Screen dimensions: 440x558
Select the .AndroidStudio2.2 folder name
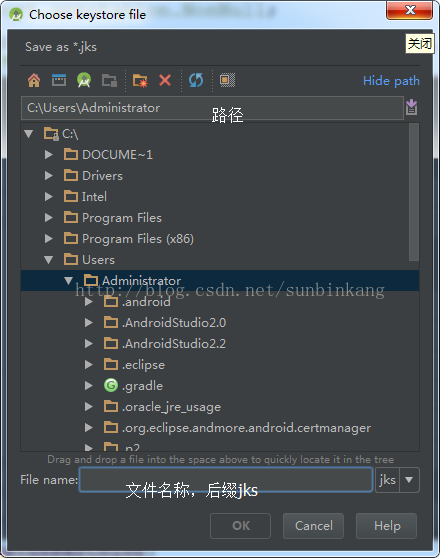(174, 344)
